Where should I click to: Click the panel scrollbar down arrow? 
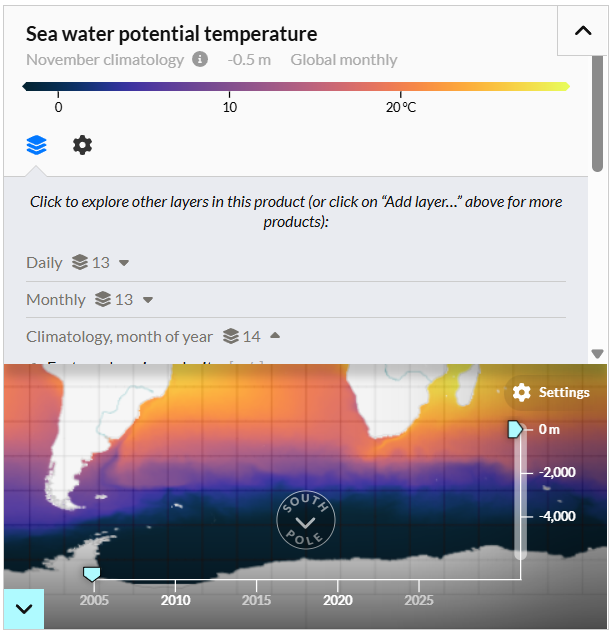597,353
